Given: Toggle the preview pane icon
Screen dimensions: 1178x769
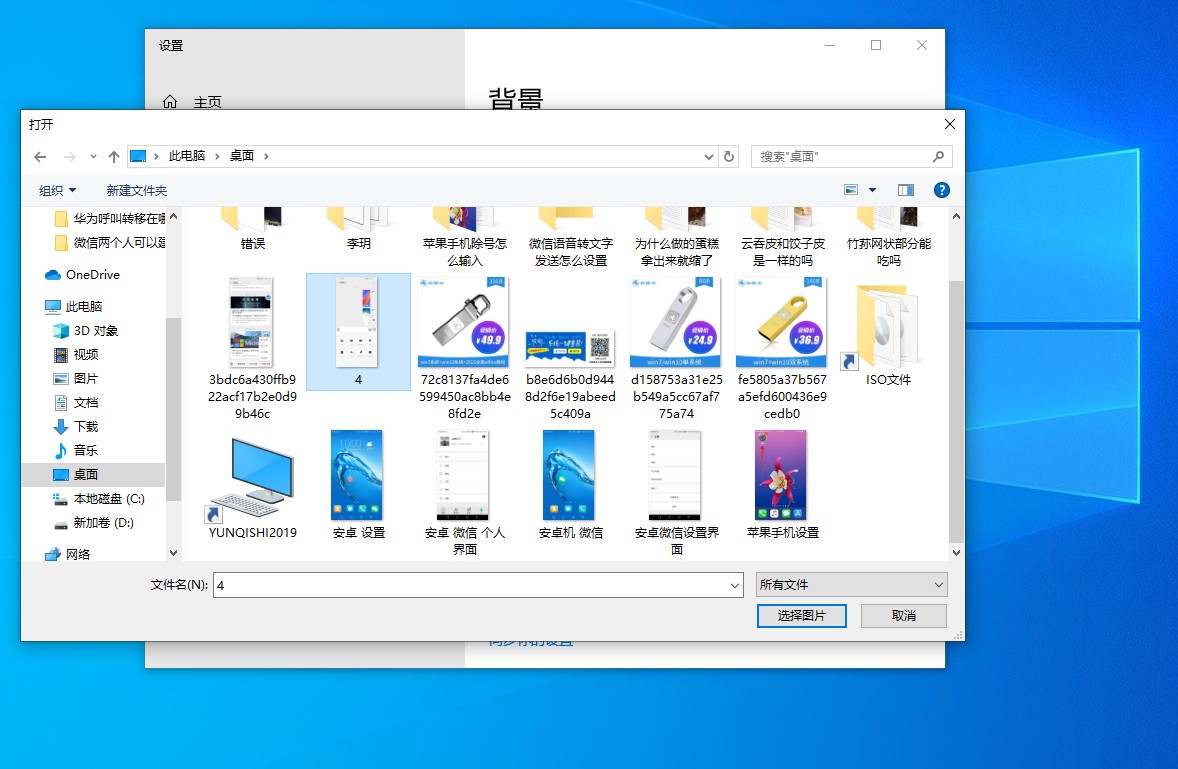Looking at the screenshot, I should click(x=906, y=190).
